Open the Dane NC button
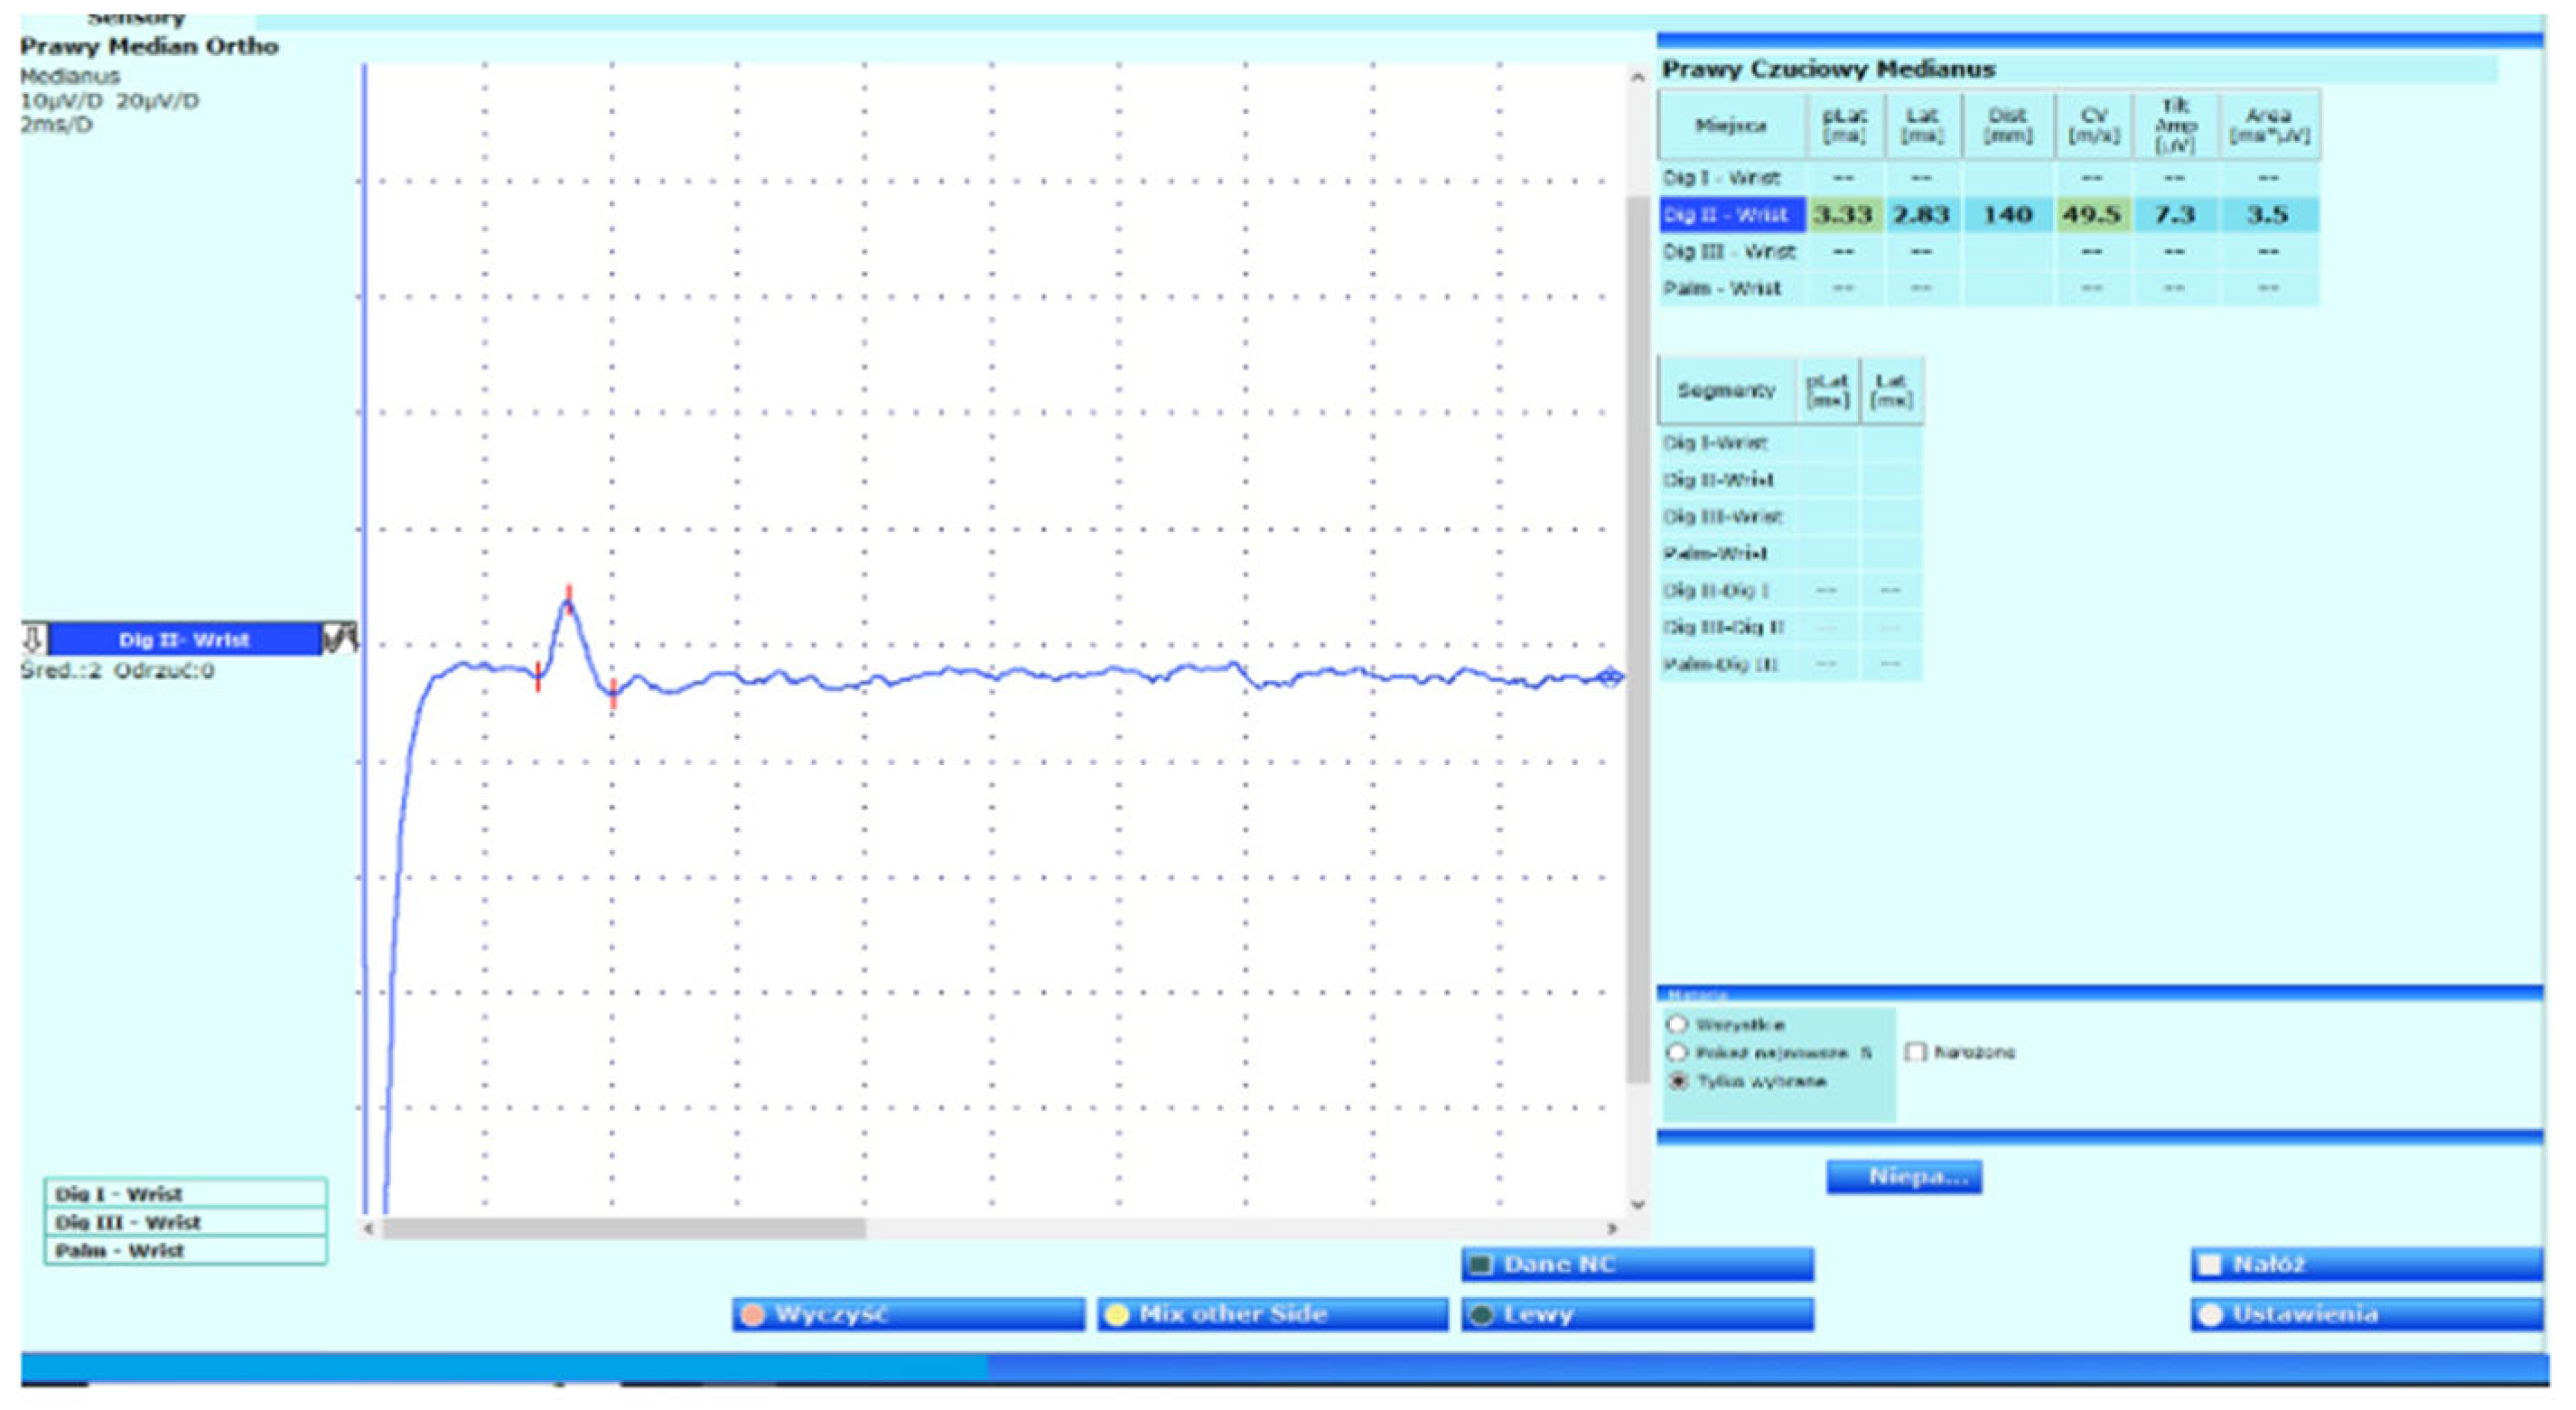This screenshot has width=2576, height=1410. tap(1636, 1264)
